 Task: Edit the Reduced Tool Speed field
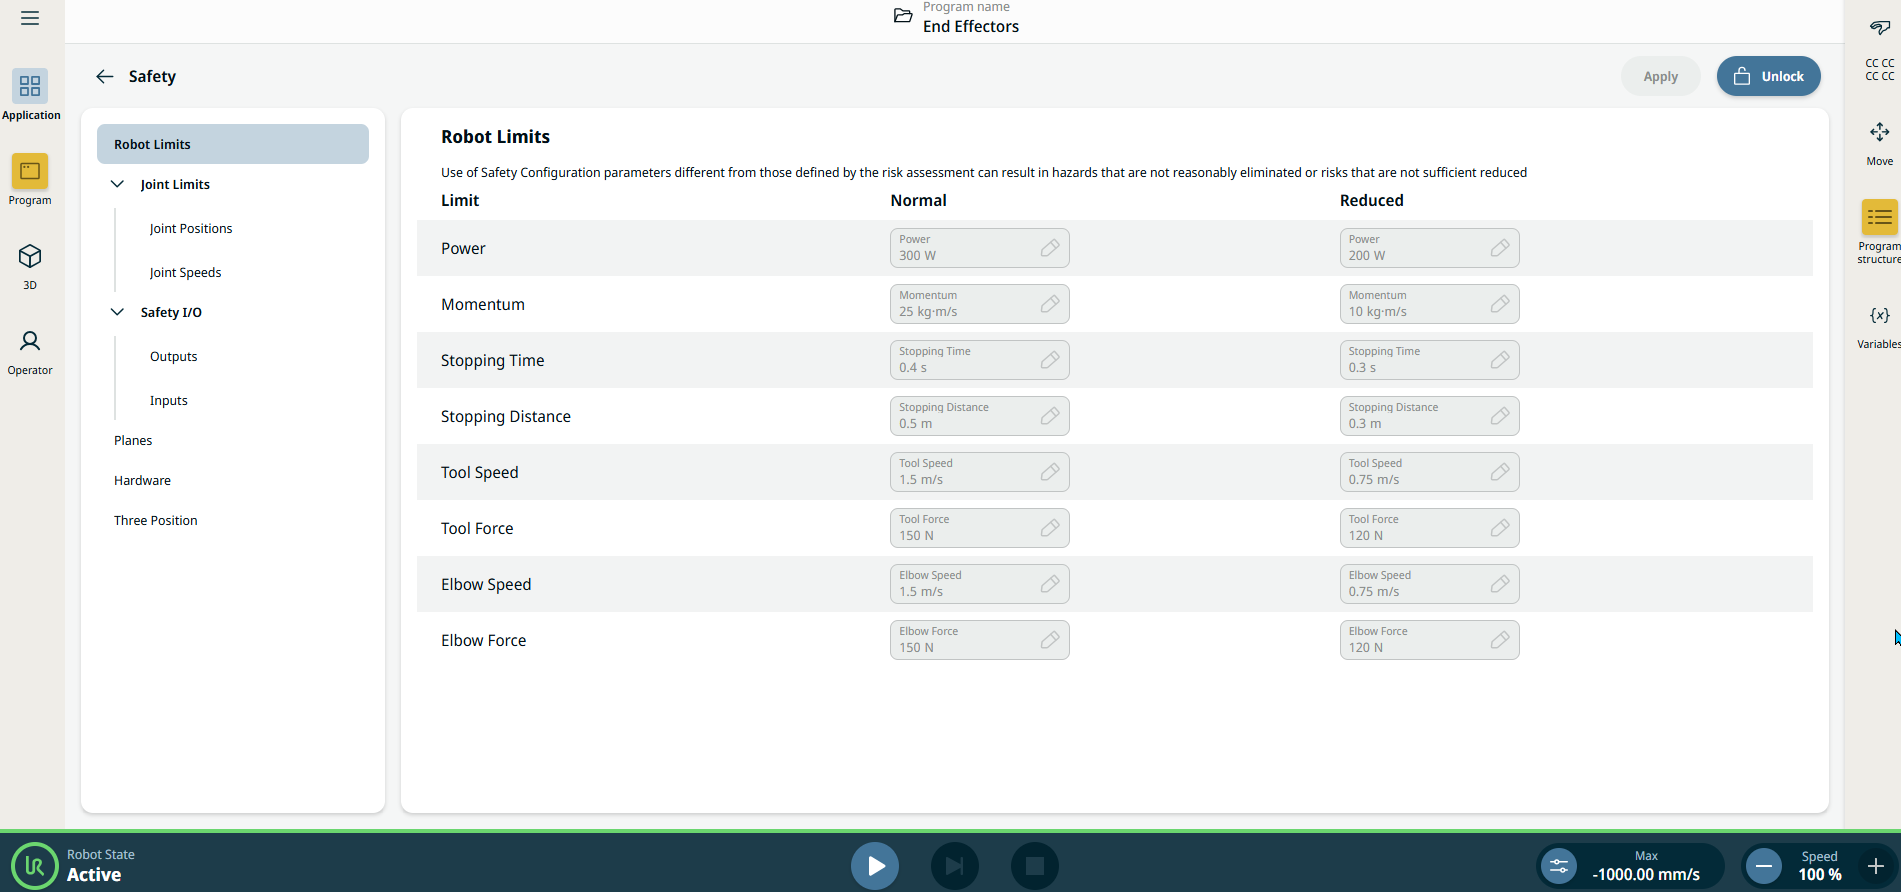click(x=1428, y=472)
